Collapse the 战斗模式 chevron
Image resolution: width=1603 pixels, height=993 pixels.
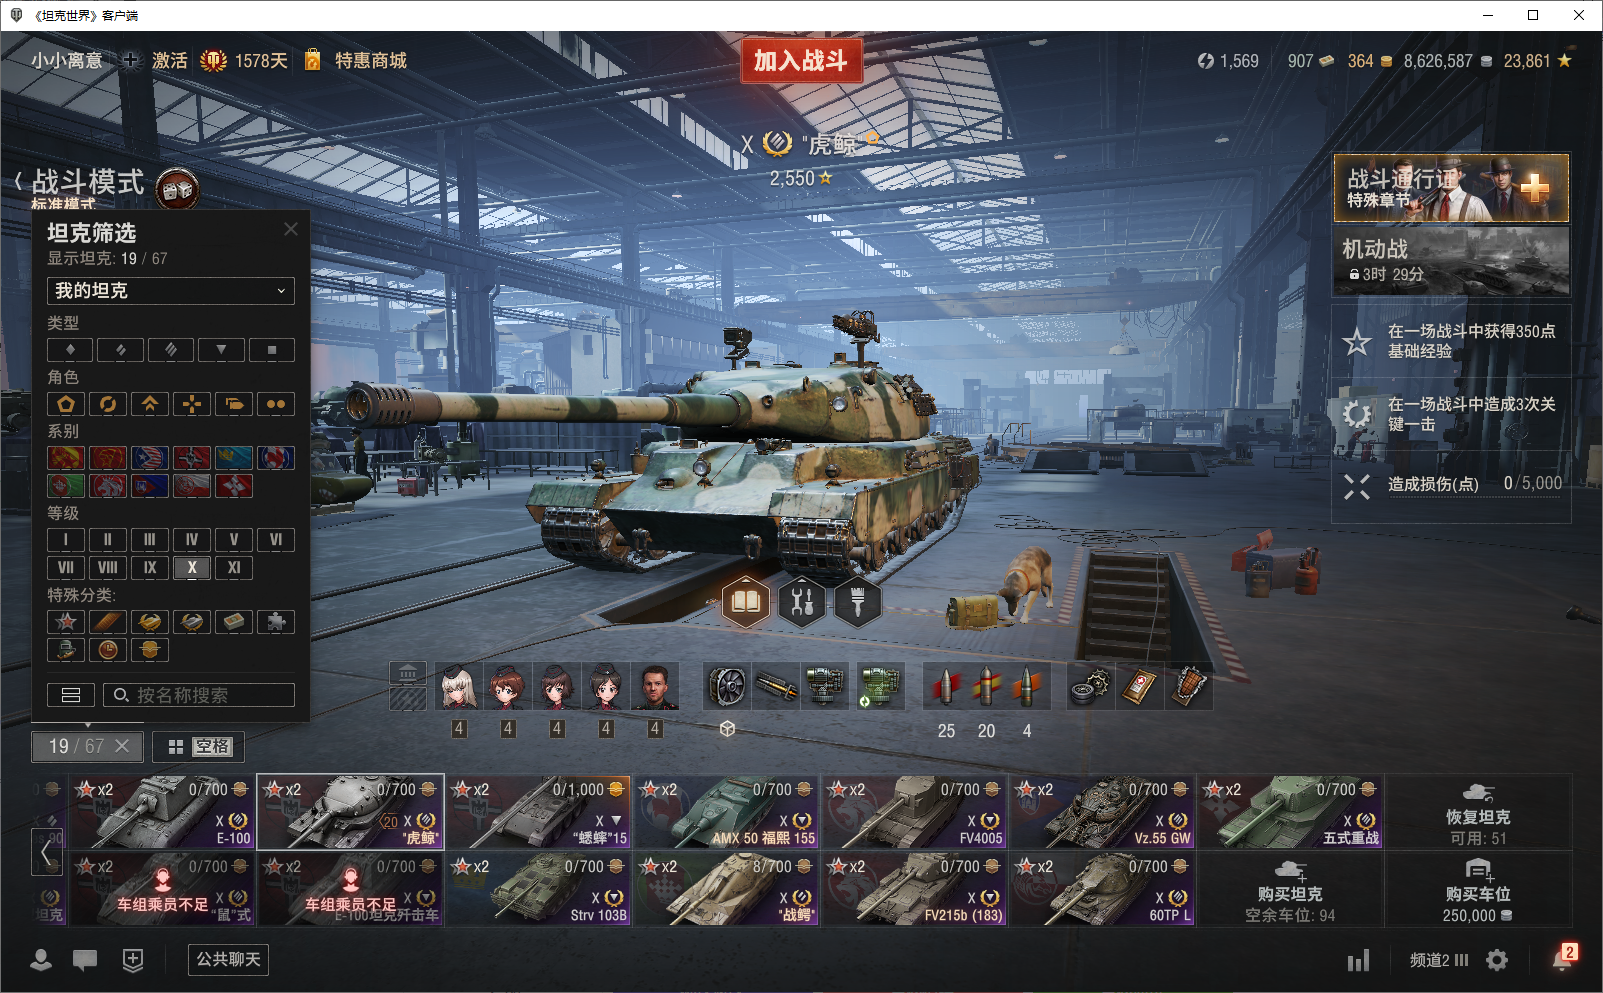19,182
